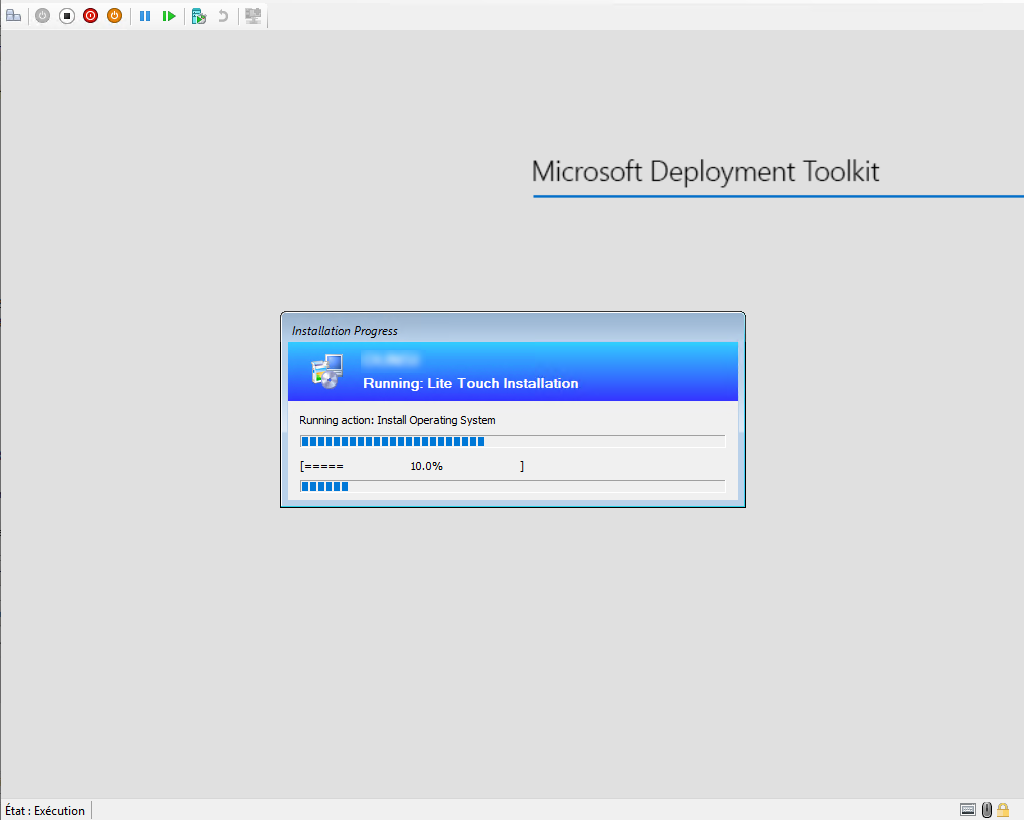Create a checkpoint of the virtual machine
This screenshot has height=820, width=1024.
199,16
